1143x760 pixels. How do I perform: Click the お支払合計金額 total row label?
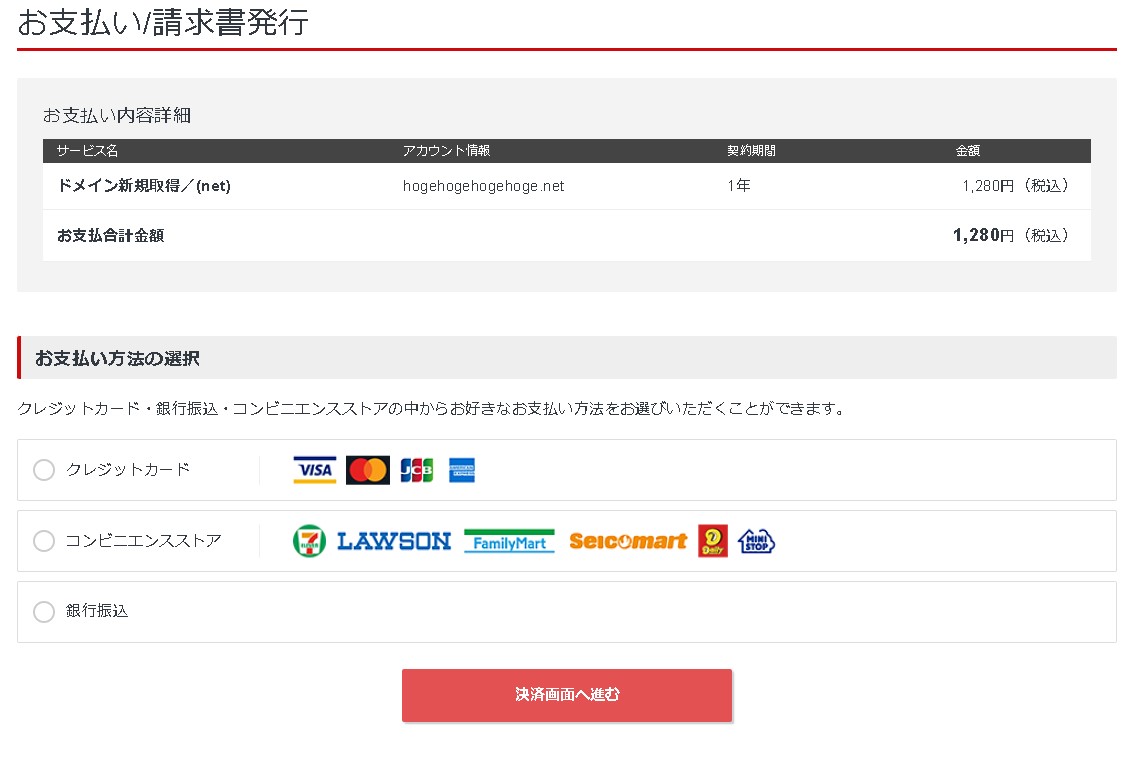tap(110, 236)
